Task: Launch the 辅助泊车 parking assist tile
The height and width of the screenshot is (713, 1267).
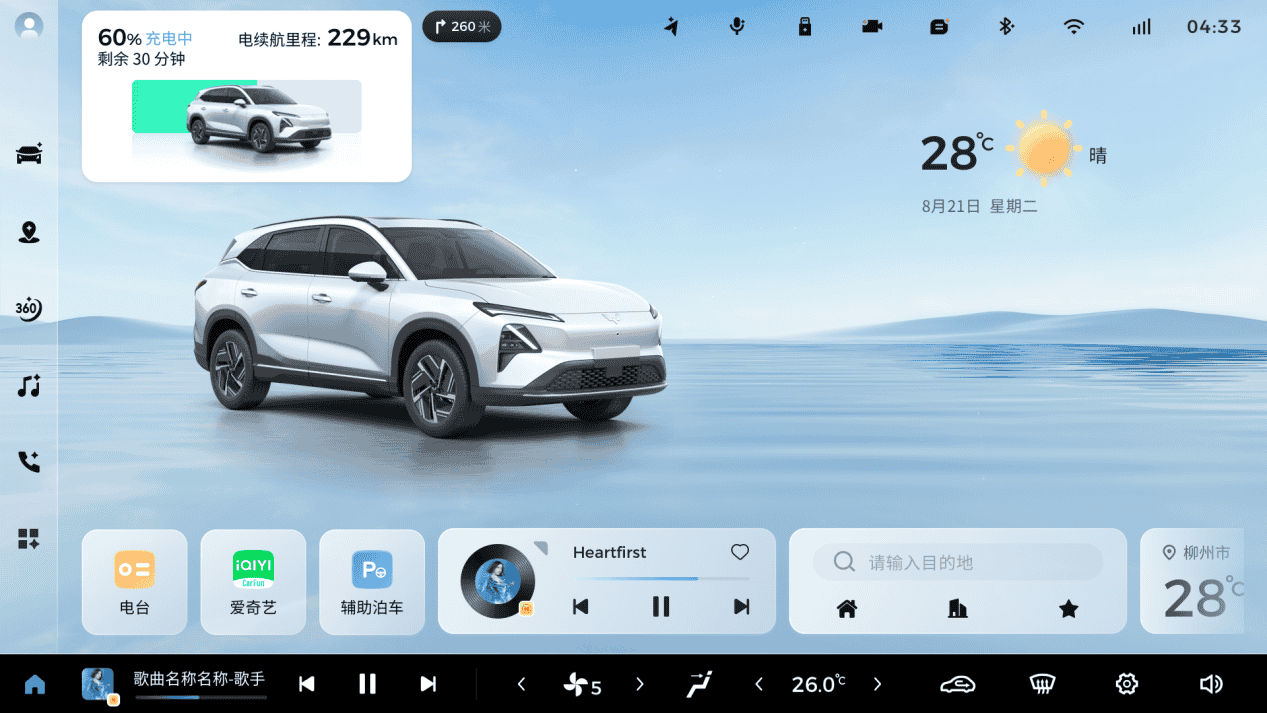Action: pyautogui.click(x=372, y=582)
